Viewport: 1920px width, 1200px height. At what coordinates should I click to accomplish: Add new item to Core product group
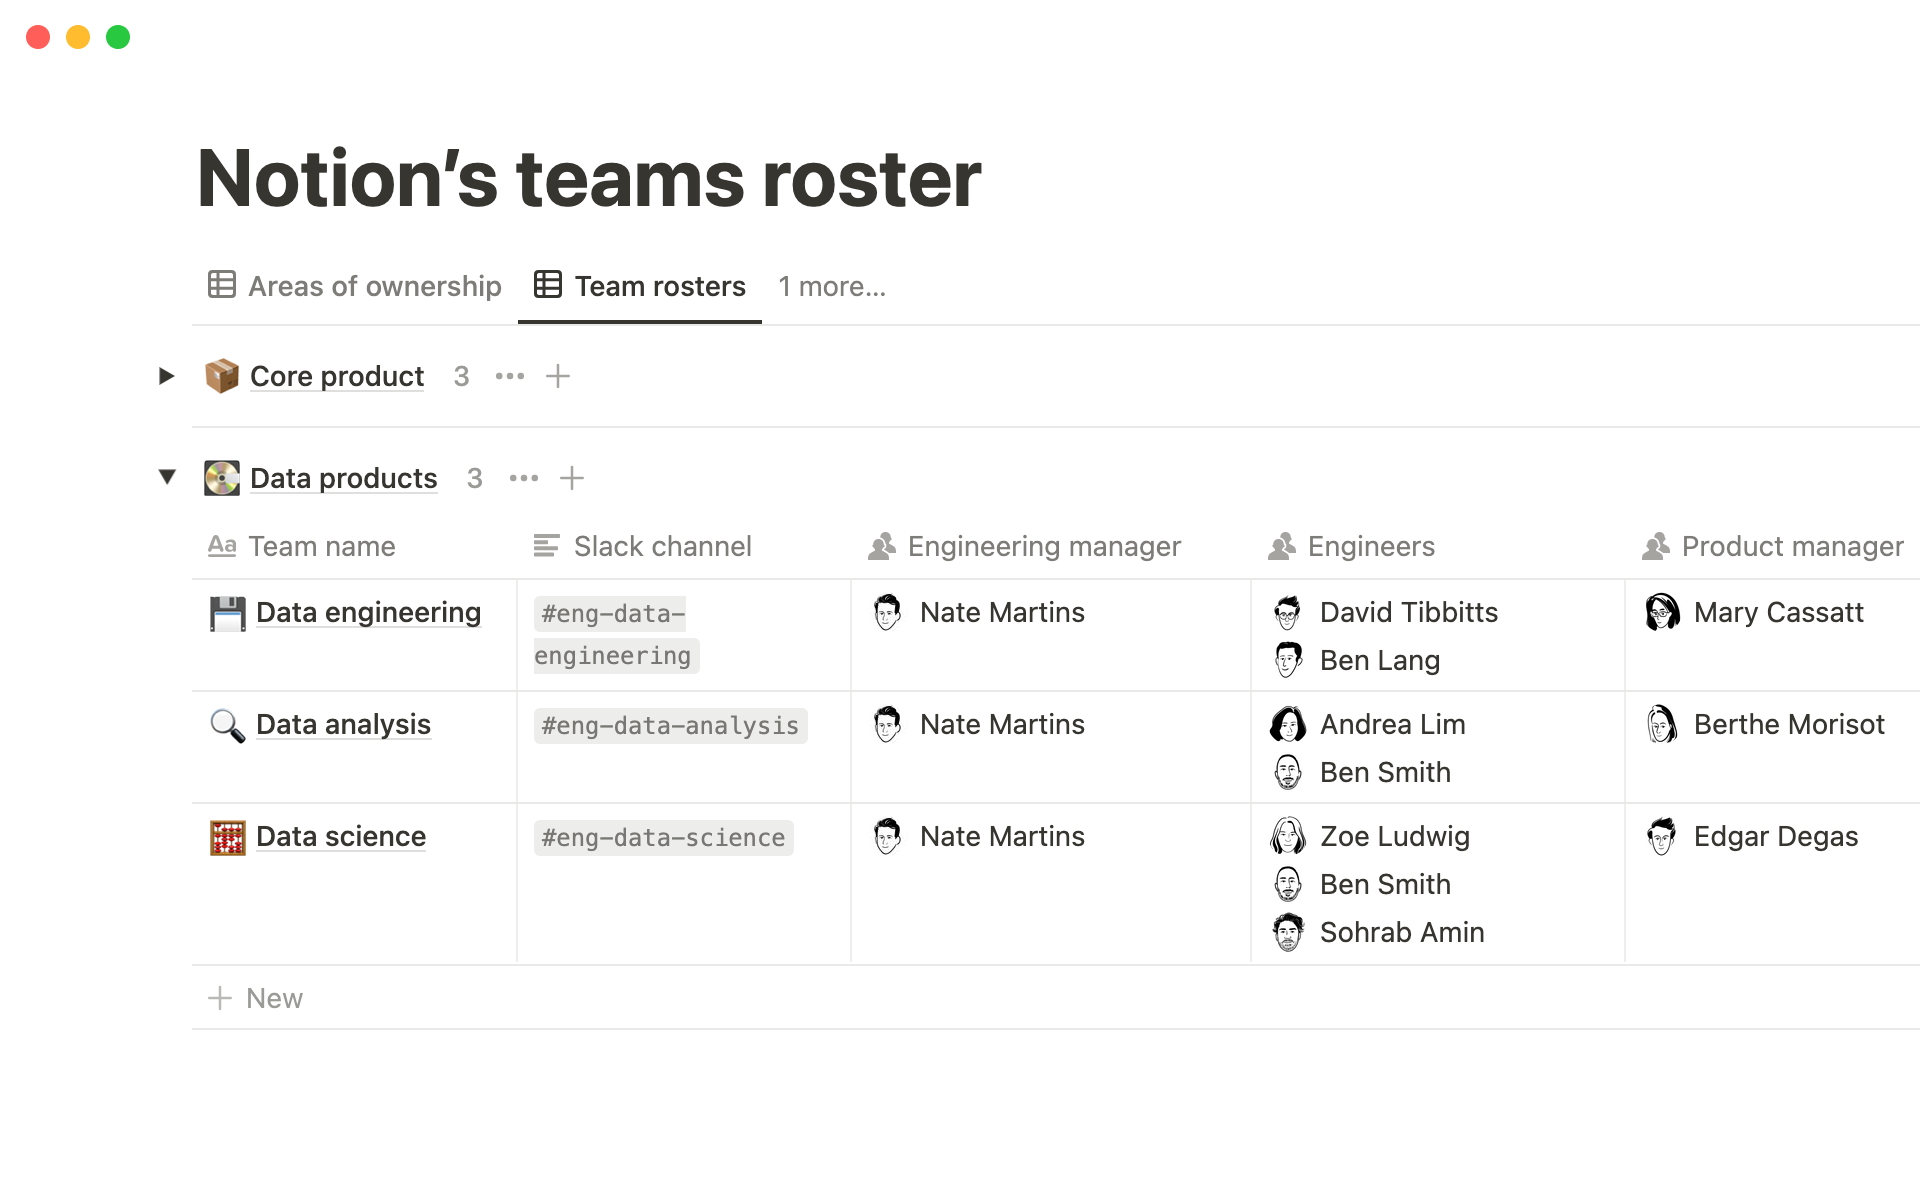(558, 376)
